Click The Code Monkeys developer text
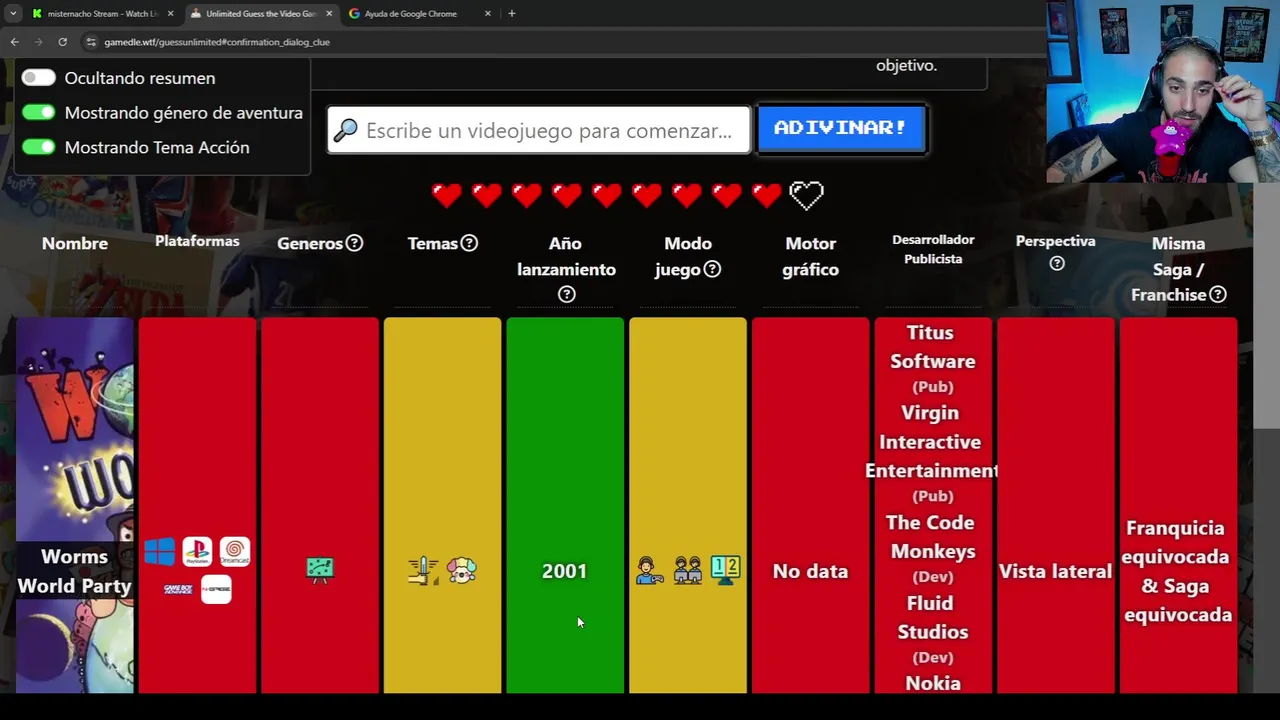The width and height of the screenshot is (1280, 720). click(930, 537)
